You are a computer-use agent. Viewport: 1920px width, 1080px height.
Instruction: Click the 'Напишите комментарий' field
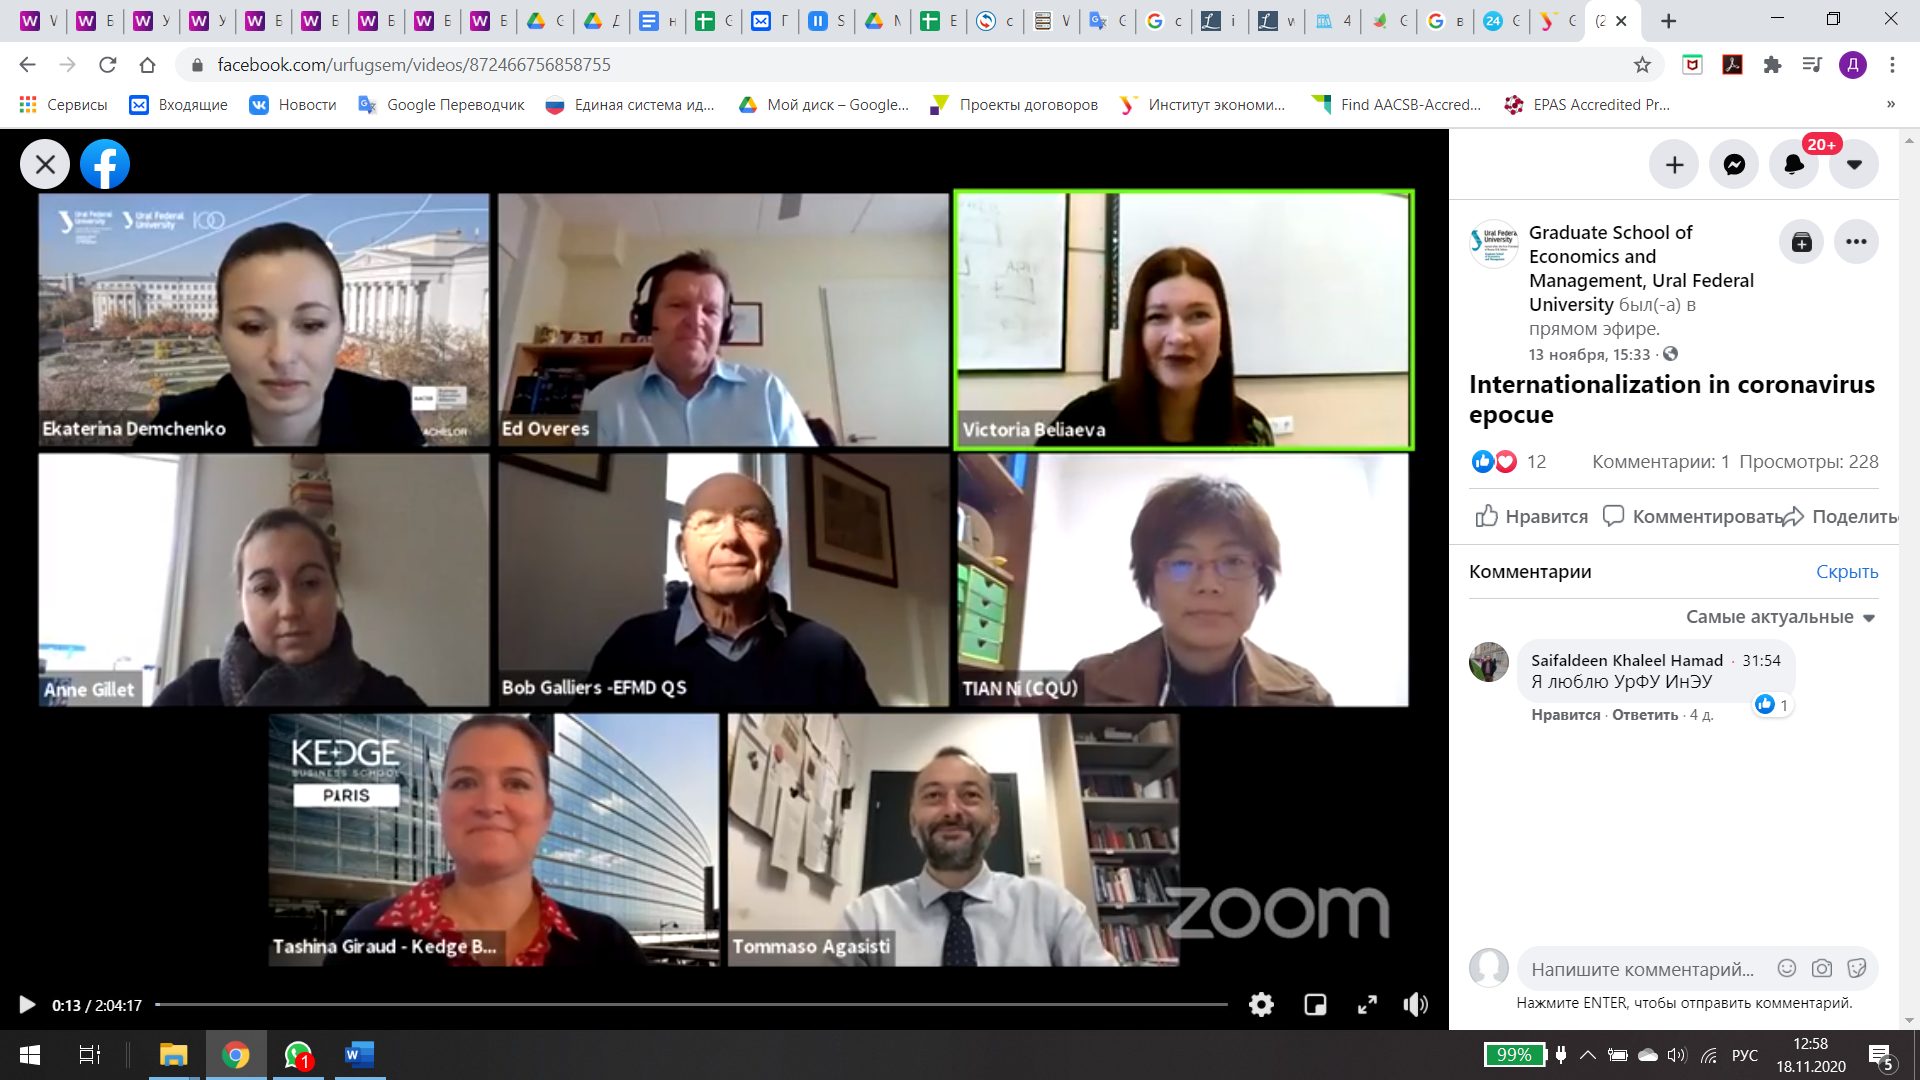(x=1642, y=969)
